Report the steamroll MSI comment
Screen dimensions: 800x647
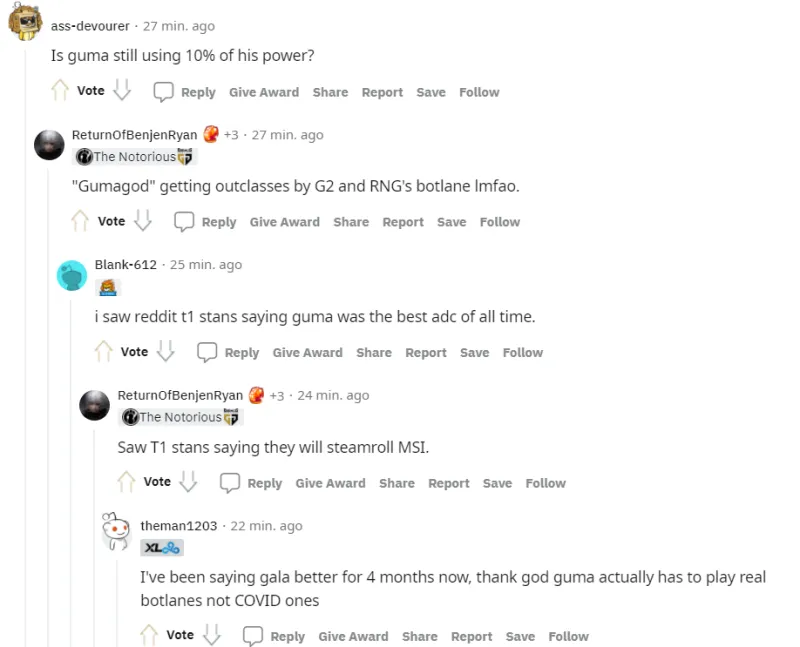pyautogui.click(x=448, y=483)
